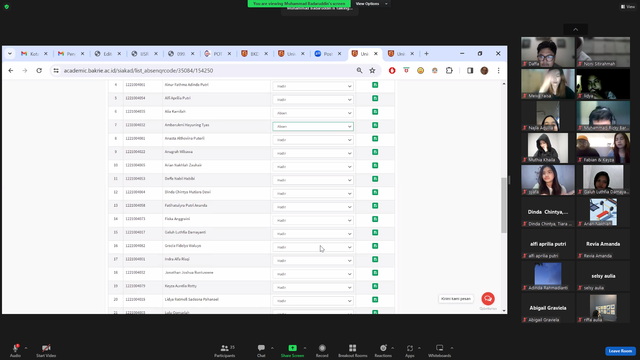The width and height of the screenshot is (640, 360).
Task: Click the zoom magnifier icon in address bar
Action: coord(359,71)
